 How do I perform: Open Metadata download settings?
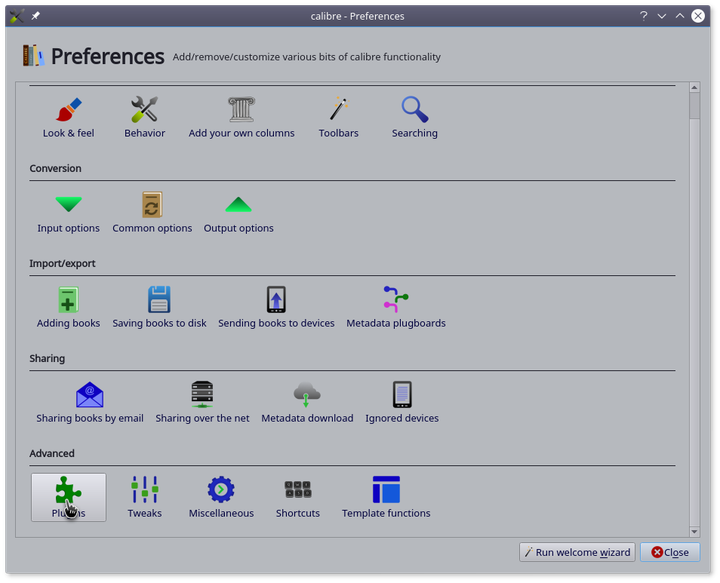[x=307, y=402]
